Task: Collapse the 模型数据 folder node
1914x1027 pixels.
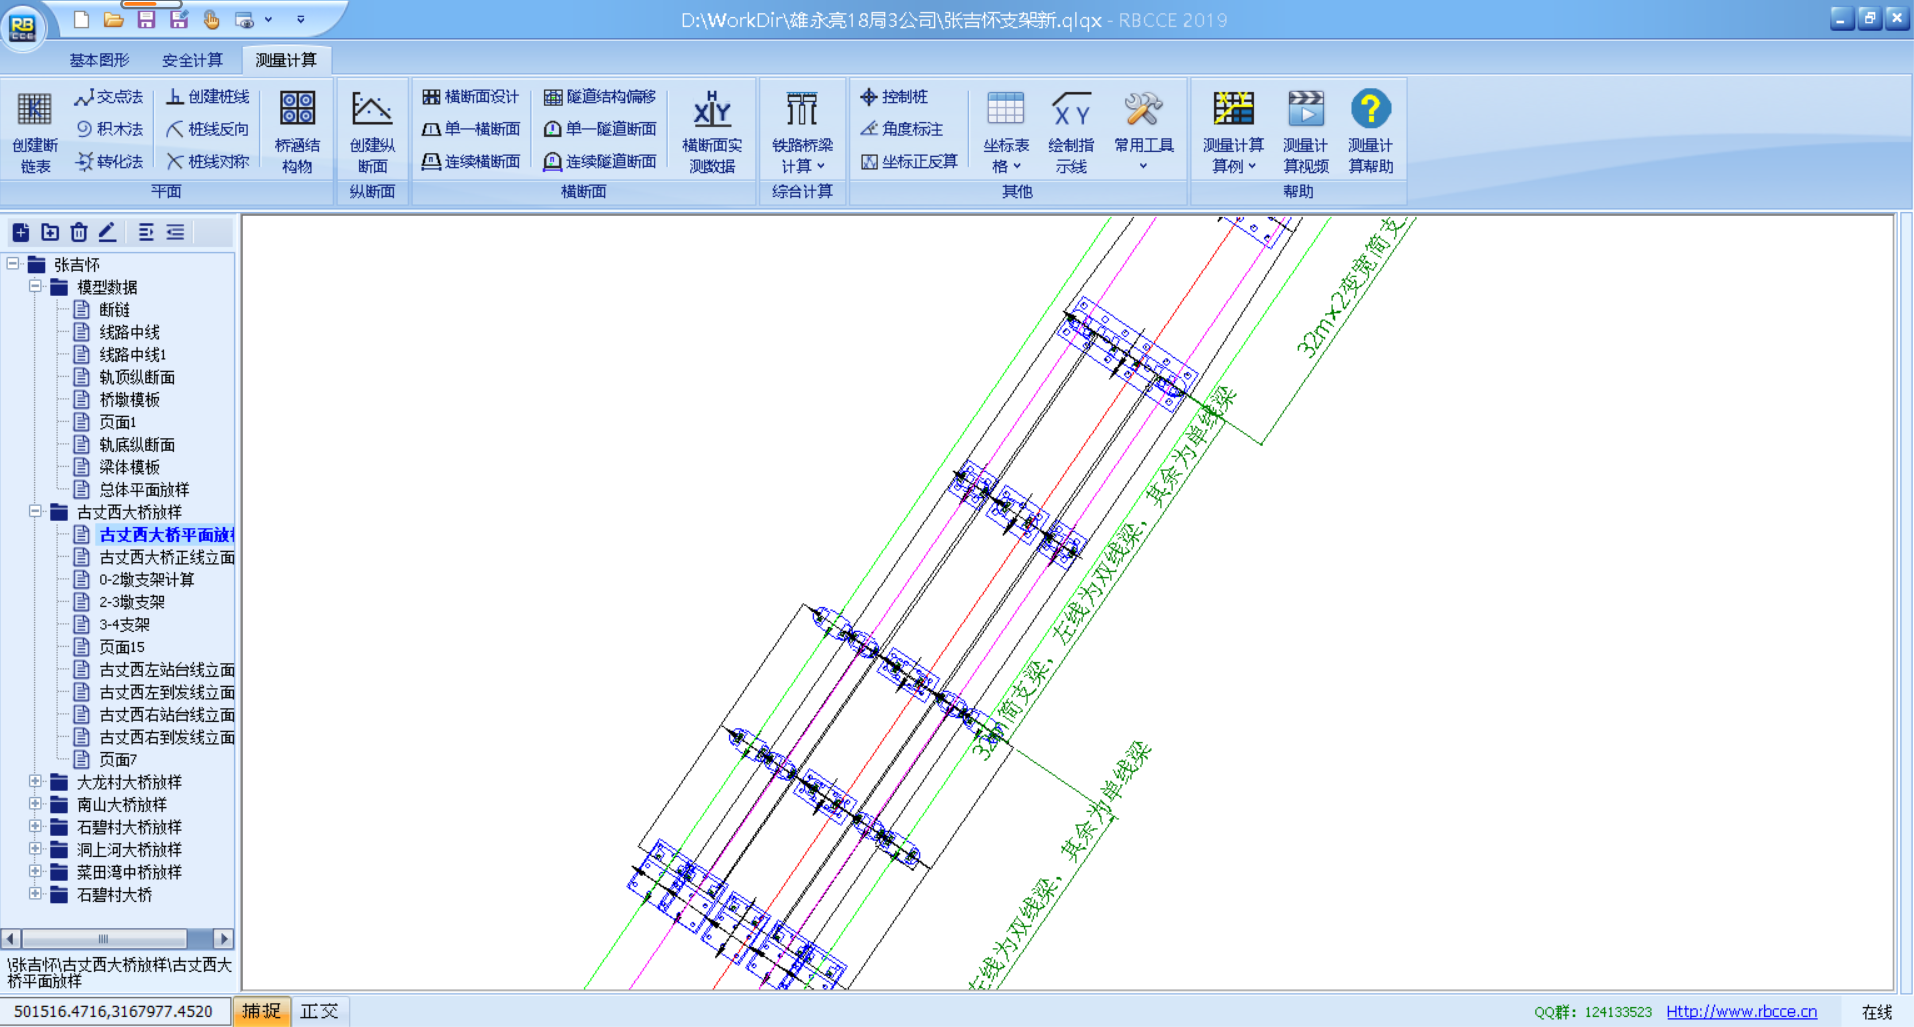Action: (35, 287)
